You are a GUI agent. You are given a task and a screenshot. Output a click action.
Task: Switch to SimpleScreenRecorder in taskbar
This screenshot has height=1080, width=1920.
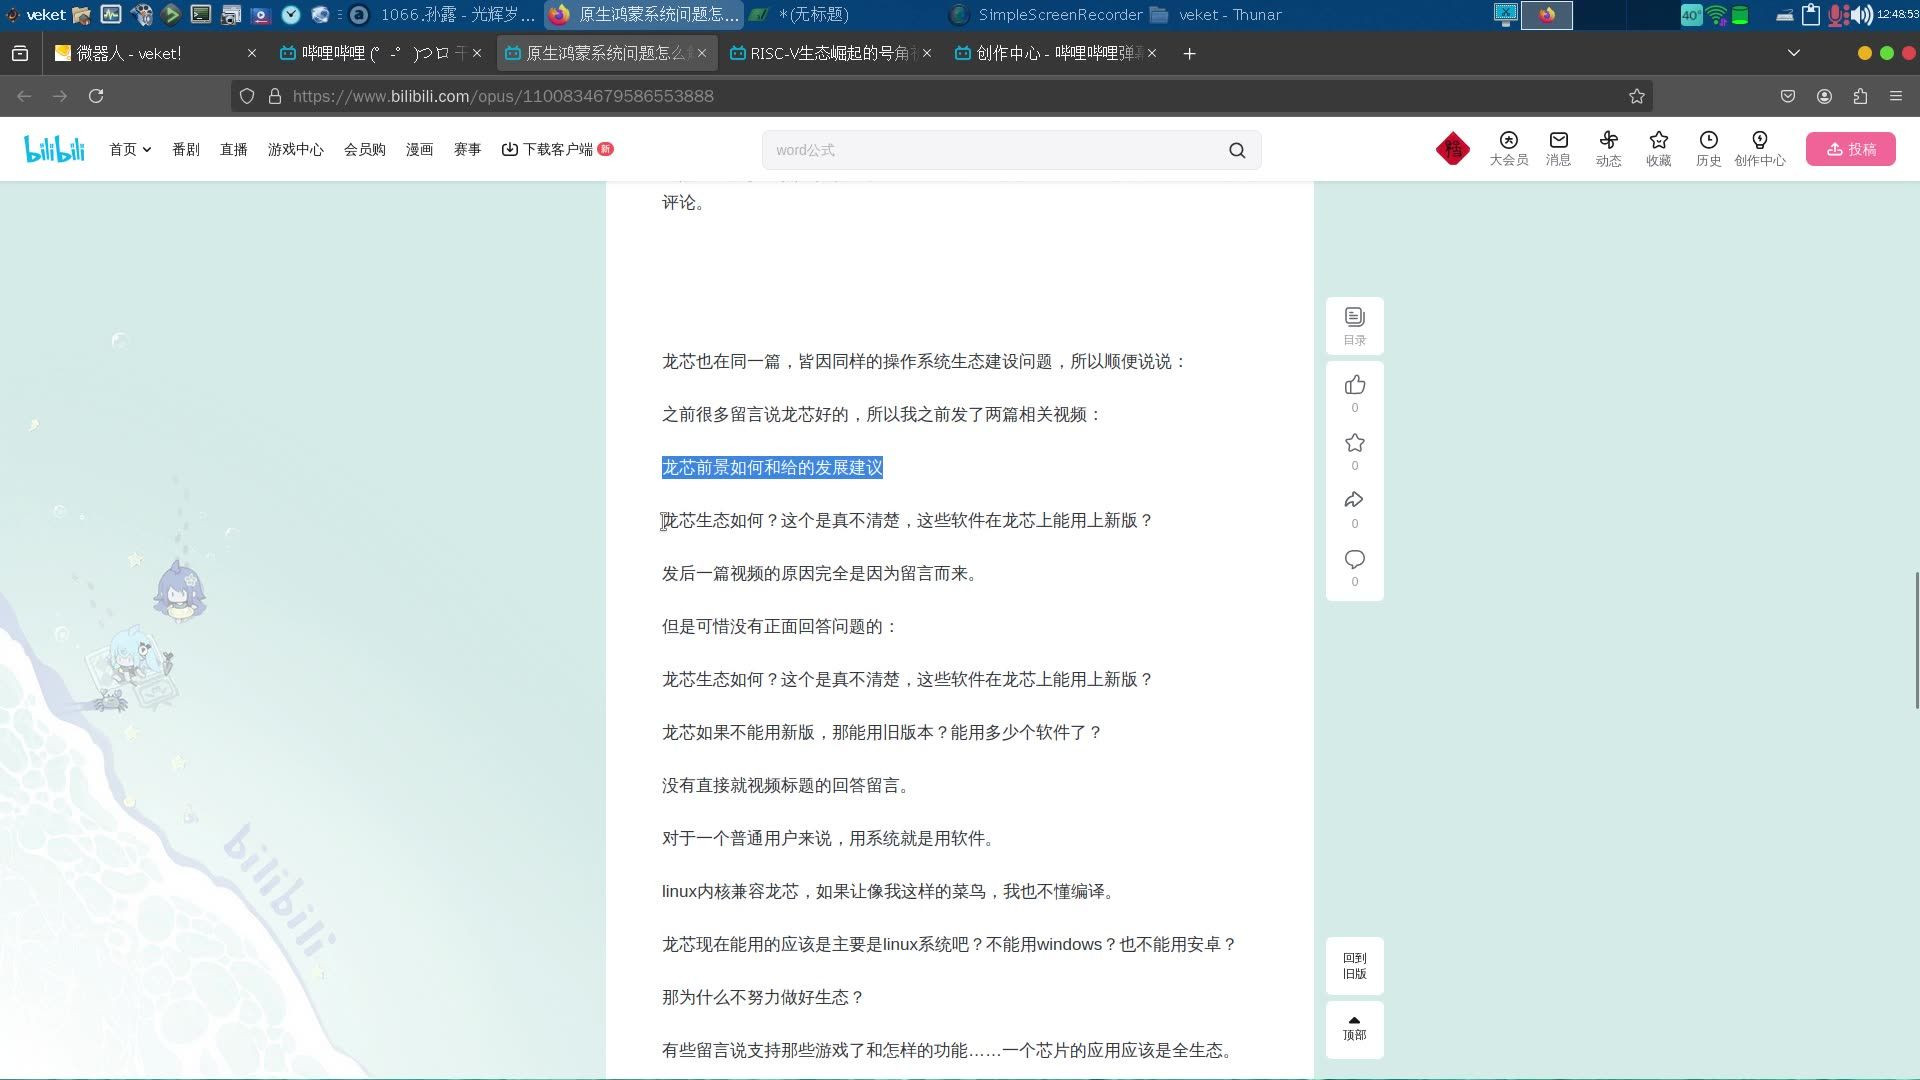pyautogui.click(x=1046, y=14)
